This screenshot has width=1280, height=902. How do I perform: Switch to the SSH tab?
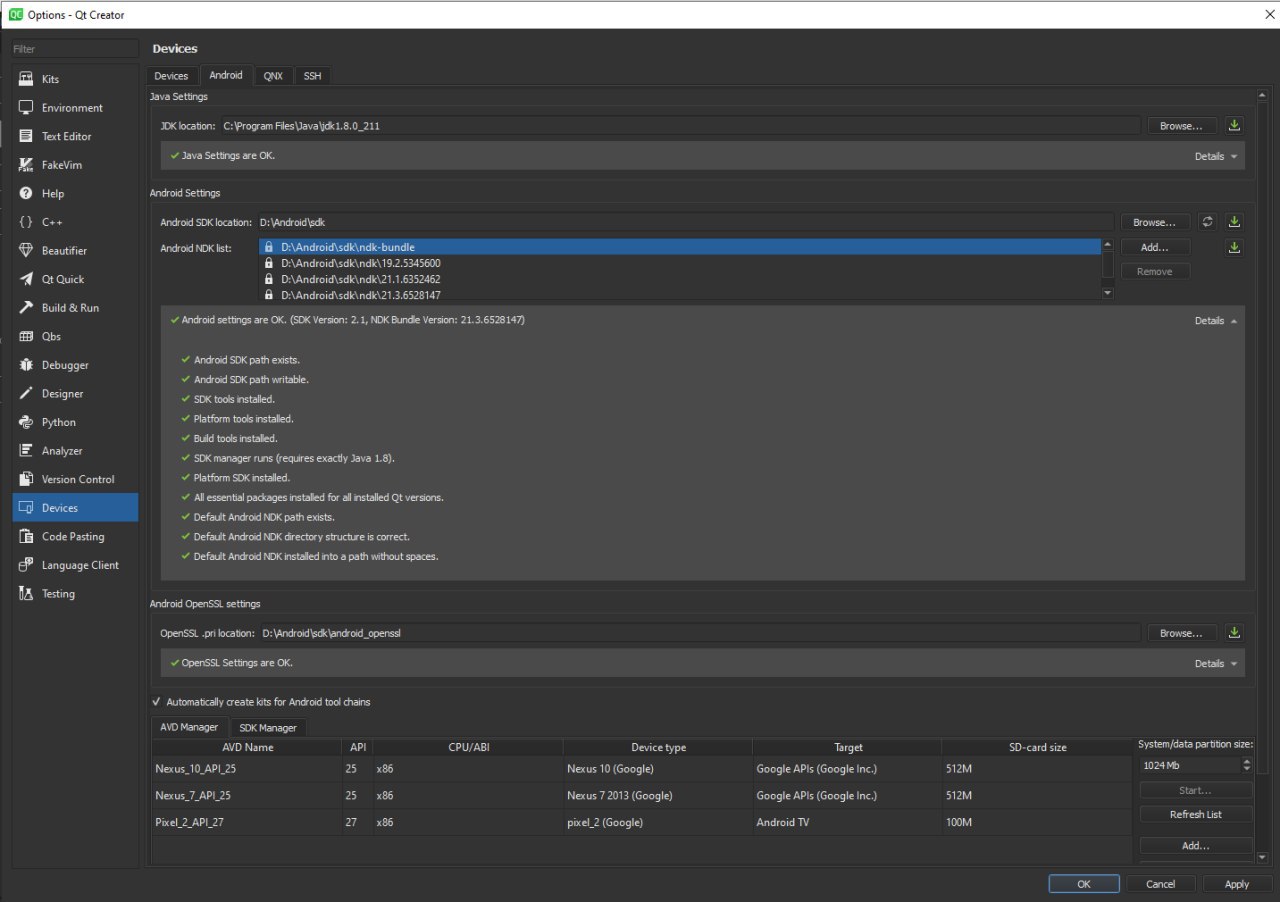pyautogui.click(x=312, y=76)
